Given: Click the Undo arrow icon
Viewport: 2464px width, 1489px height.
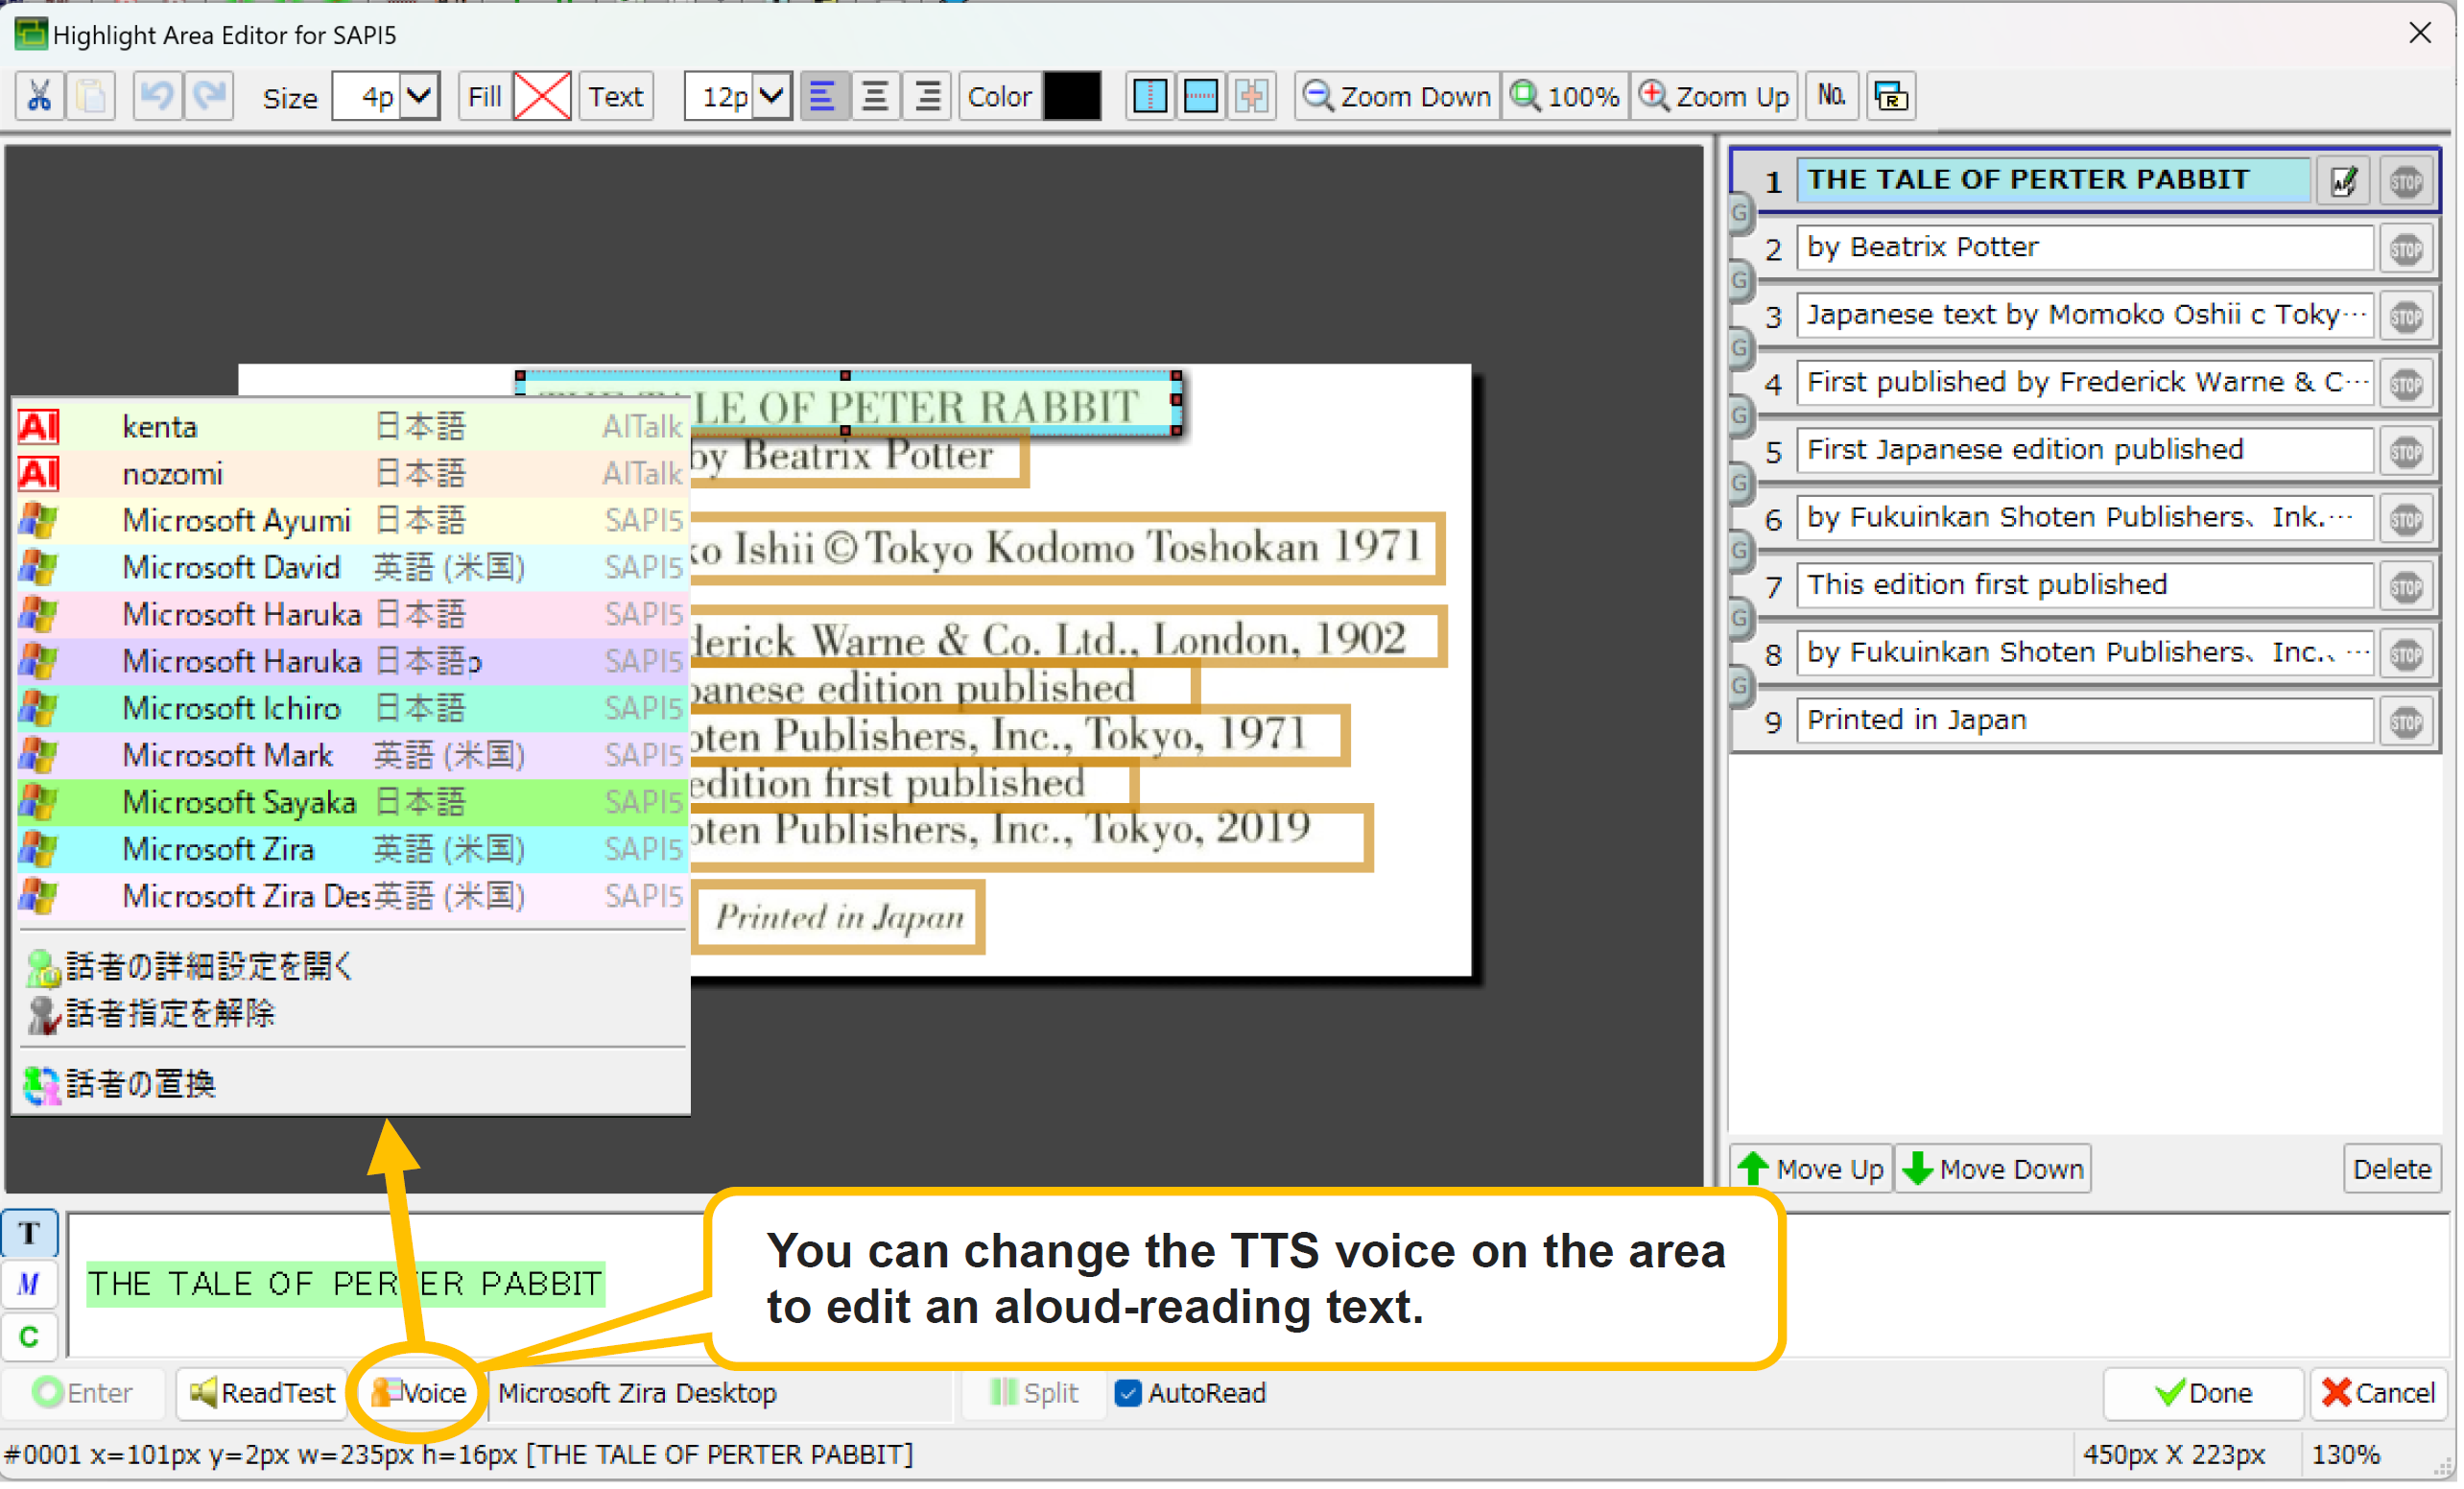Looking at the screenshot, I should (x=156, y=97).
